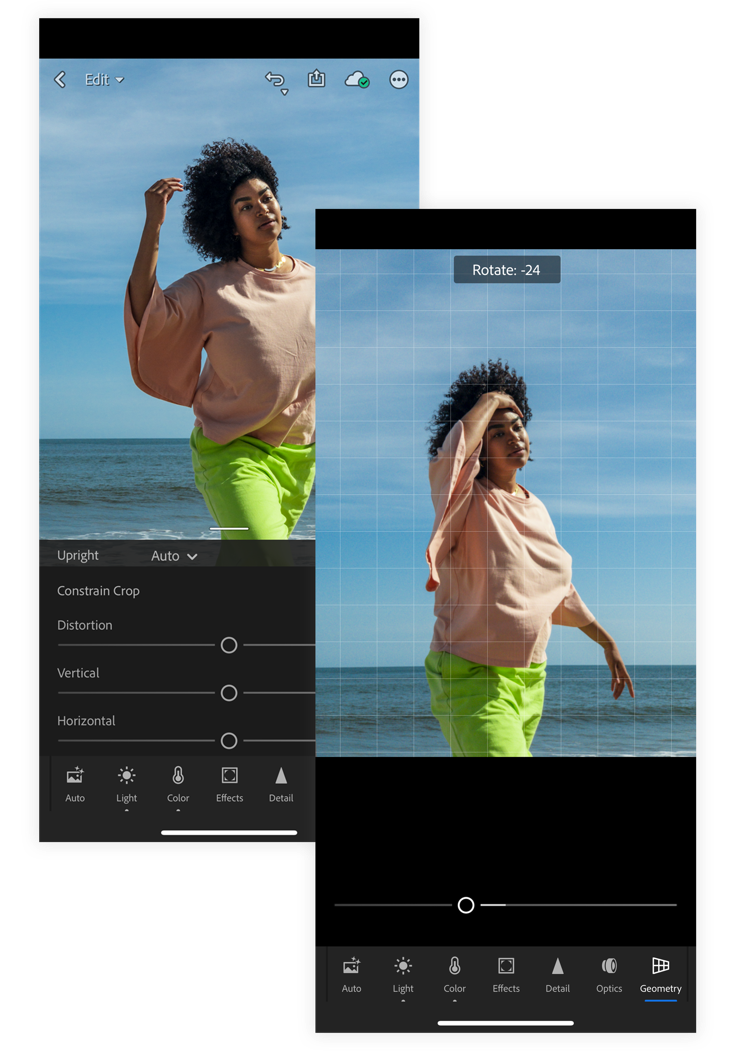Tap the home indicator bar in right phone

tap(505, 1024)
